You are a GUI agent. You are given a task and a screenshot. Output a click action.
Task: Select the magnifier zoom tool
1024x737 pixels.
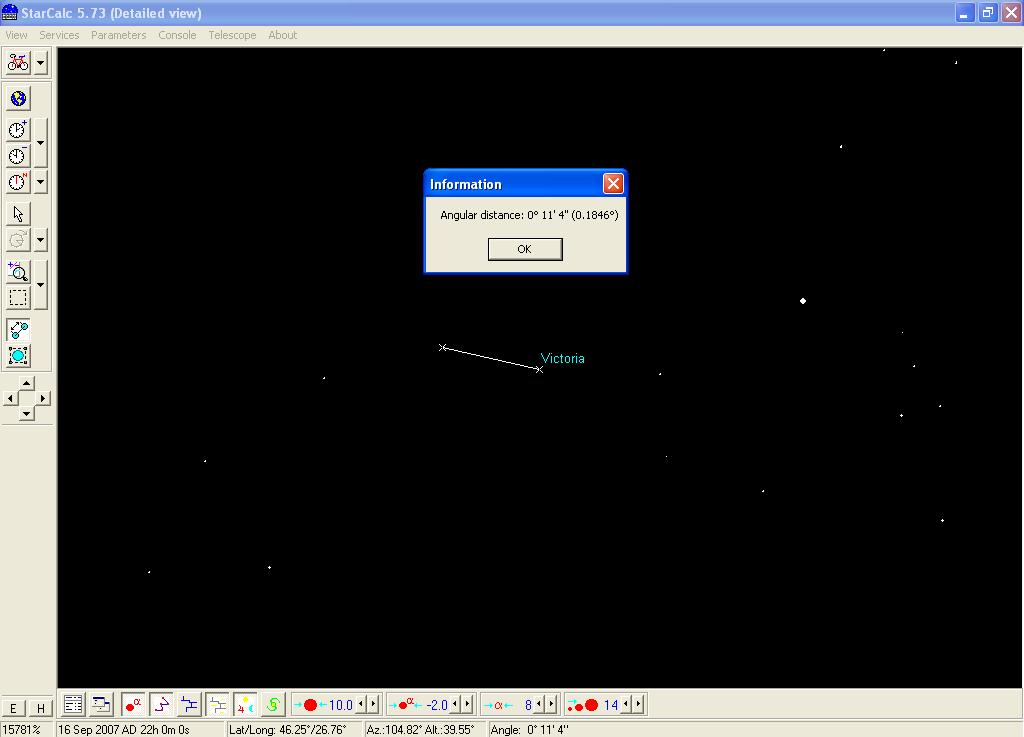click(18, 272)
